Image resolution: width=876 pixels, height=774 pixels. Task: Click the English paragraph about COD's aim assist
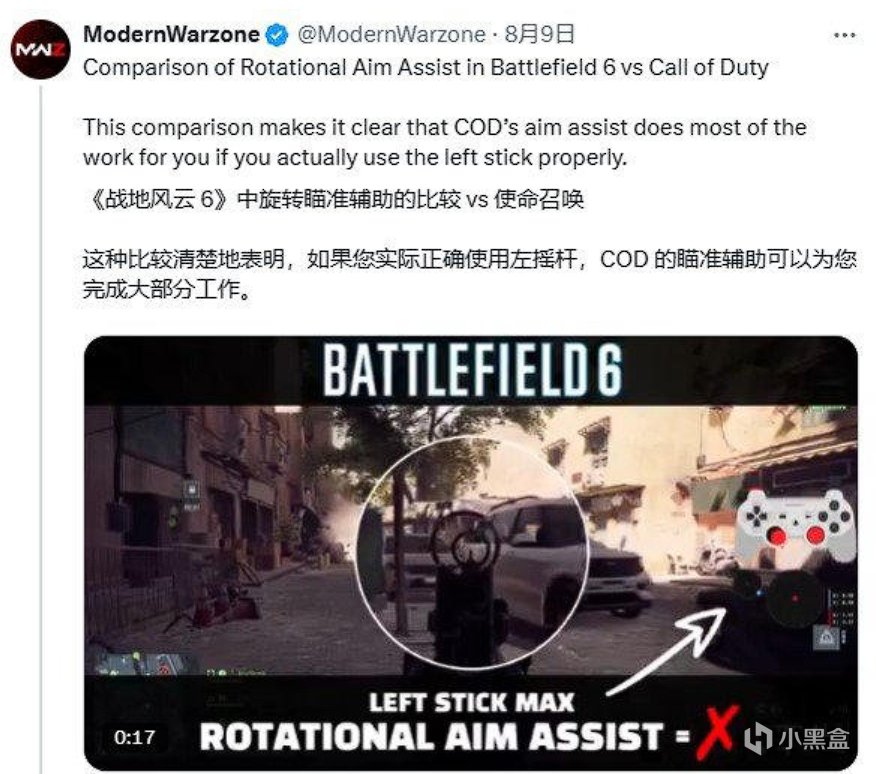coord(445,143)
